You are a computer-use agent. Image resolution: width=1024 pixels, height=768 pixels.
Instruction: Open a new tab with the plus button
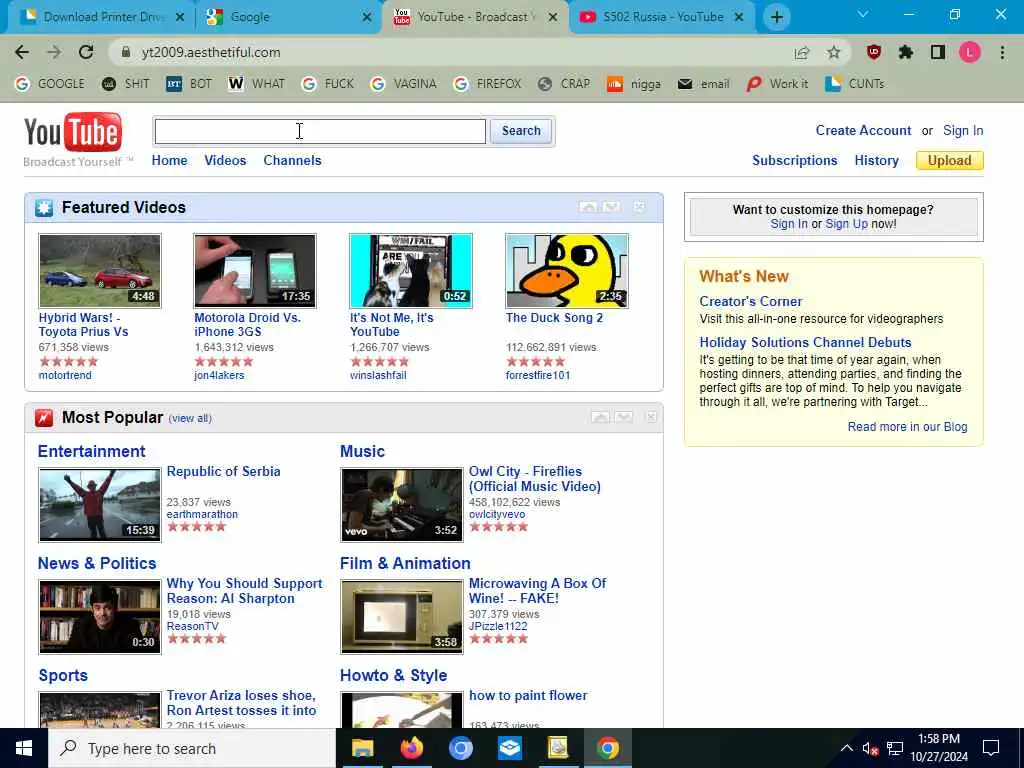[x=776, y=17]
